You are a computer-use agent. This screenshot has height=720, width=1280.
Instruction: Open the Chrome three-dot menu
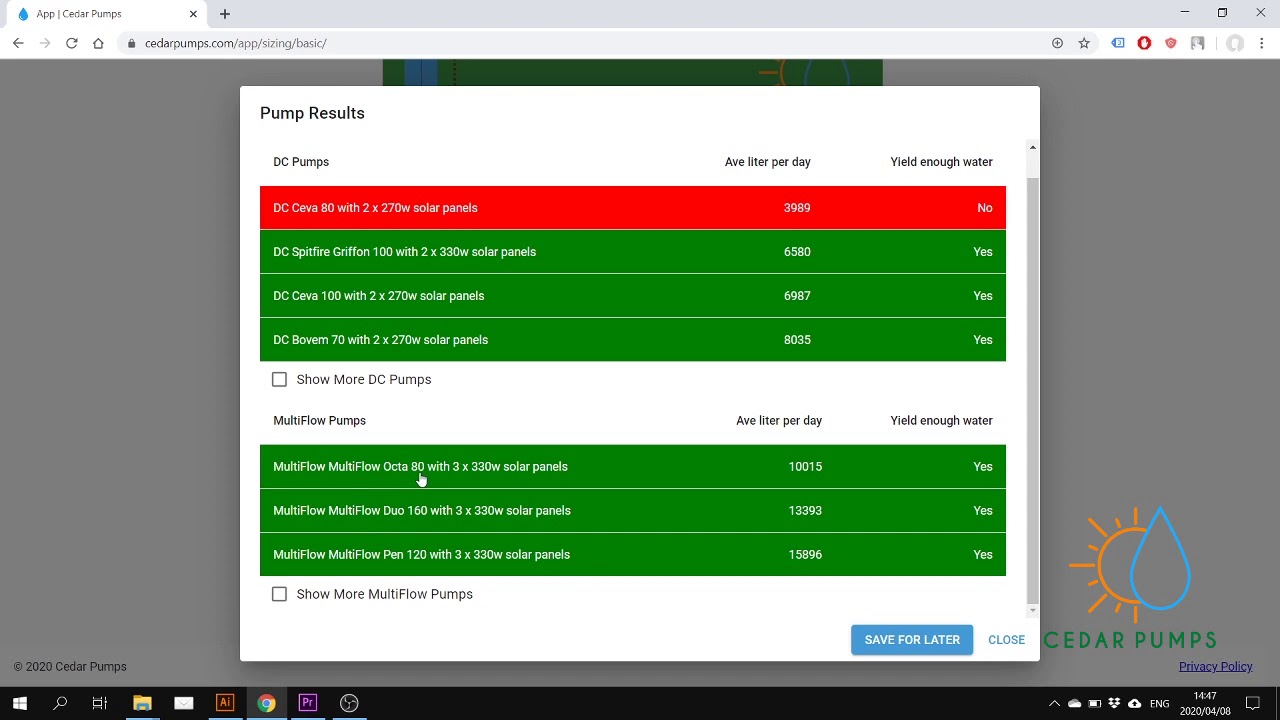coord(1262,43)
